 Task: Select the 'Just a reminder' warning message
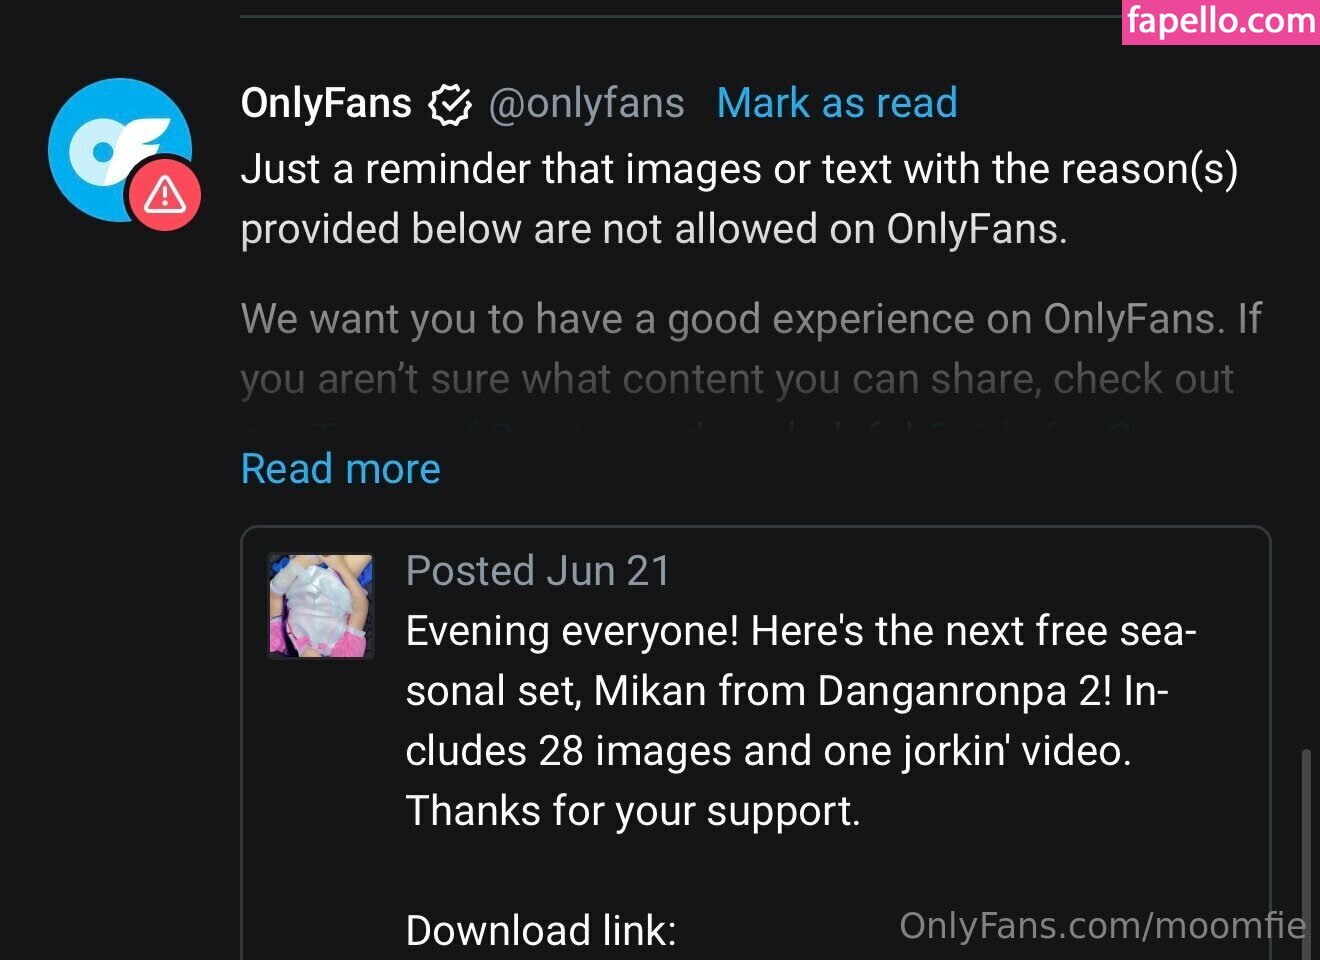coord(740,199)
